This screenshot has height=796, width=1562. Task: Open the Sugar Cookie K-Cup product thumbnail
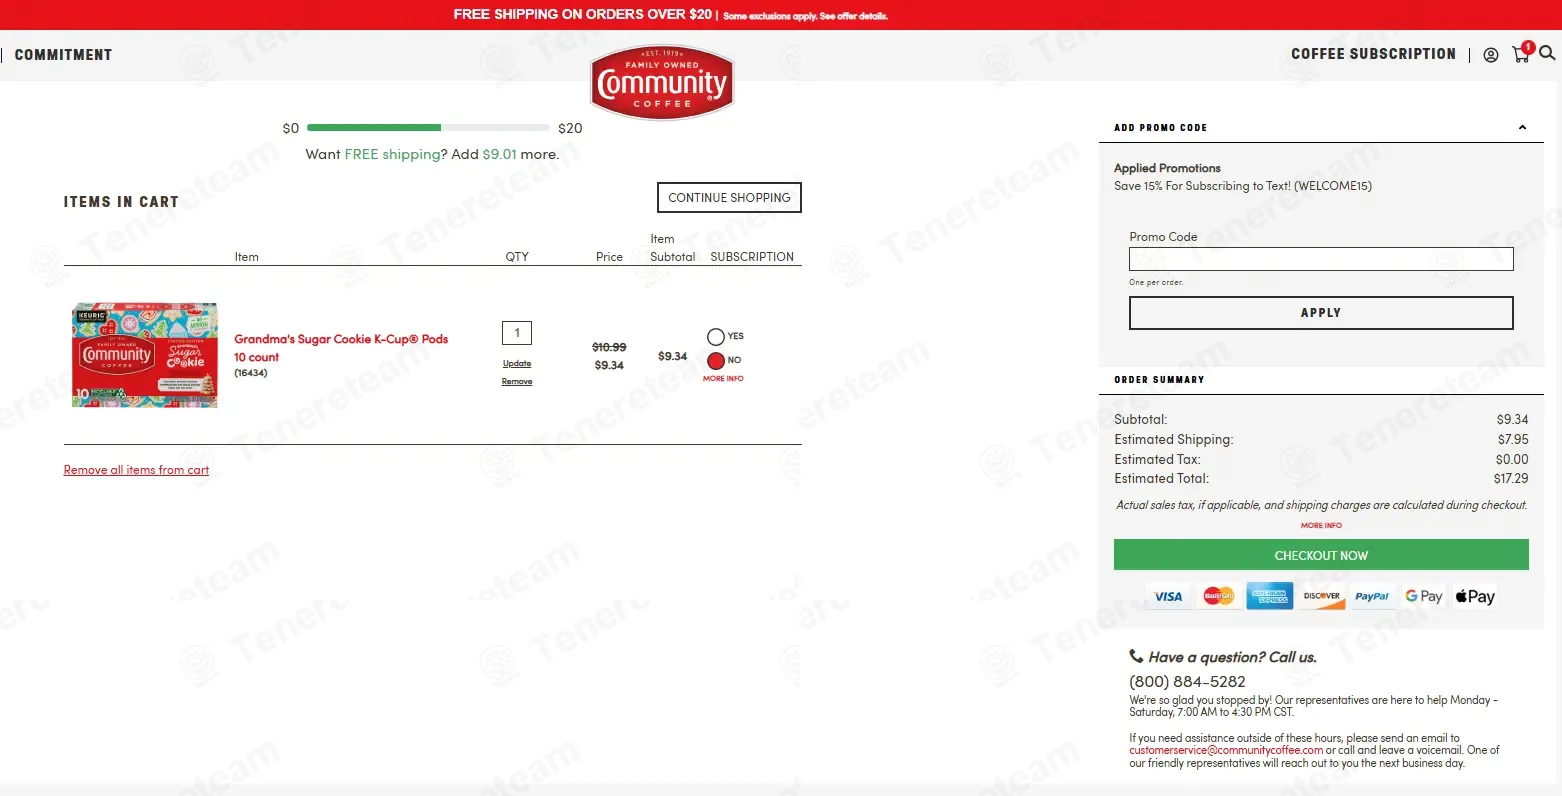click(144, 355)
